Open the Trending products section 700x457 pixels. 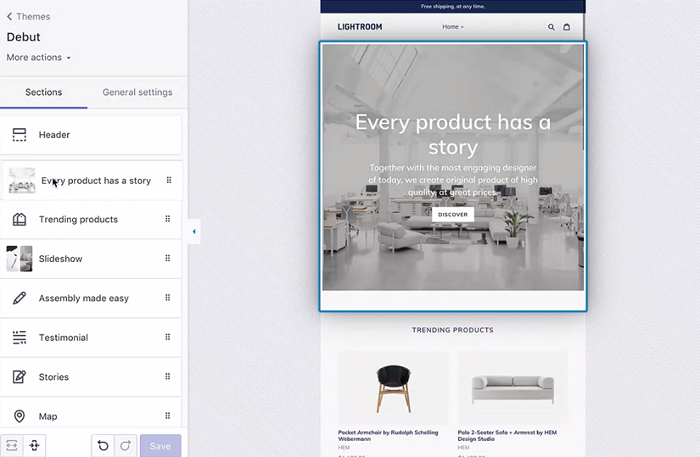(x=91, y=220)
